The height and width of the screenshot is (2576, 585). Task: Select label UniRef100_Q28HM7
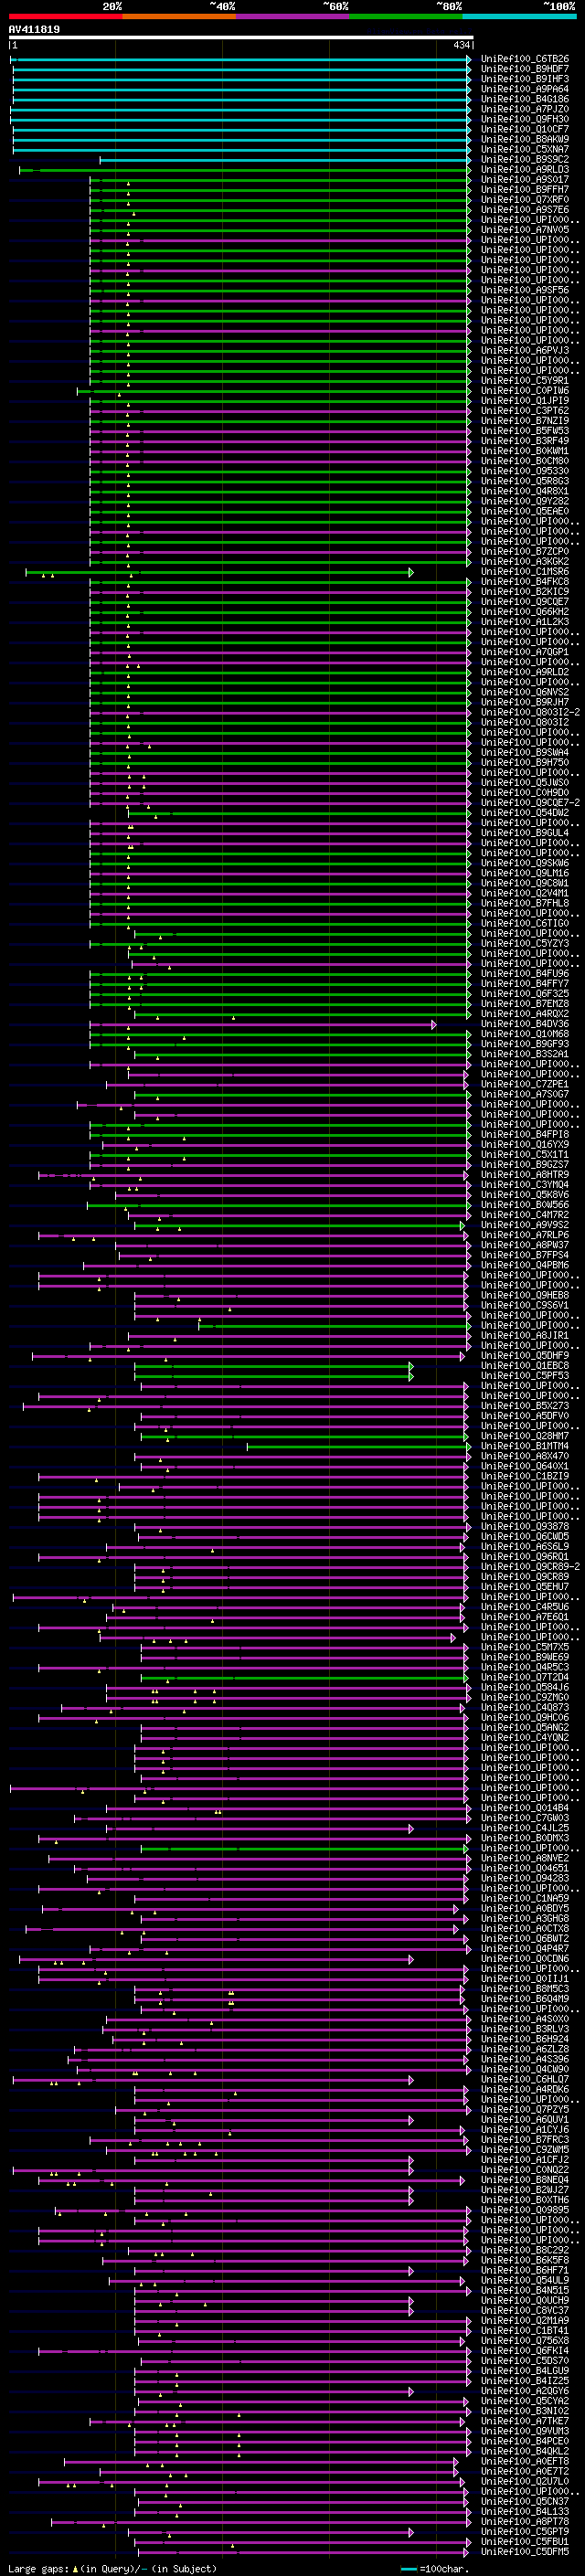[x=525, y=1436]
